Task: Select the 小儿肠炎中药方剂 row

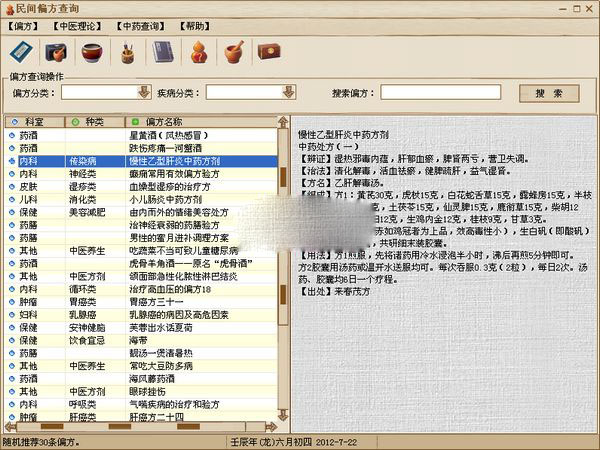Action: [179, 199]
